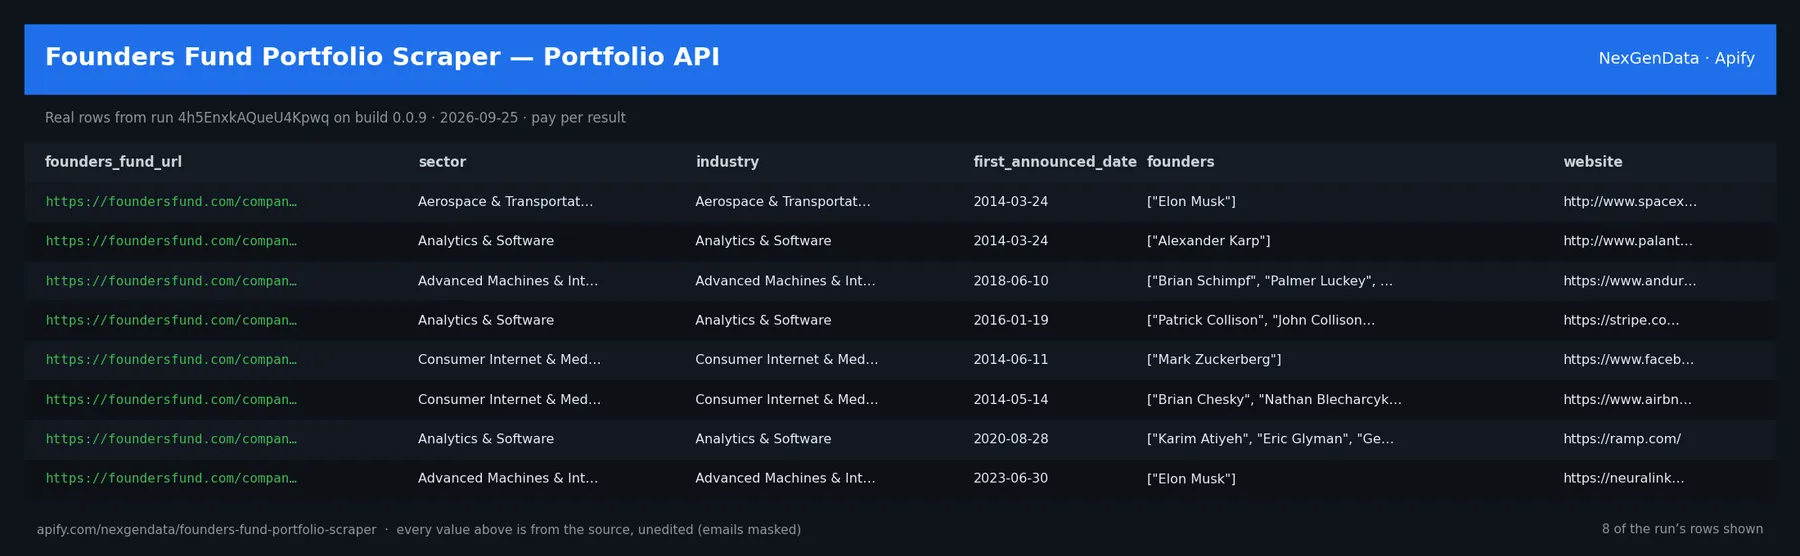Select date 2014-03-24 in Alexander Karp's row
Viewport: 1800px width, 556px height.
pos(1011,241)
